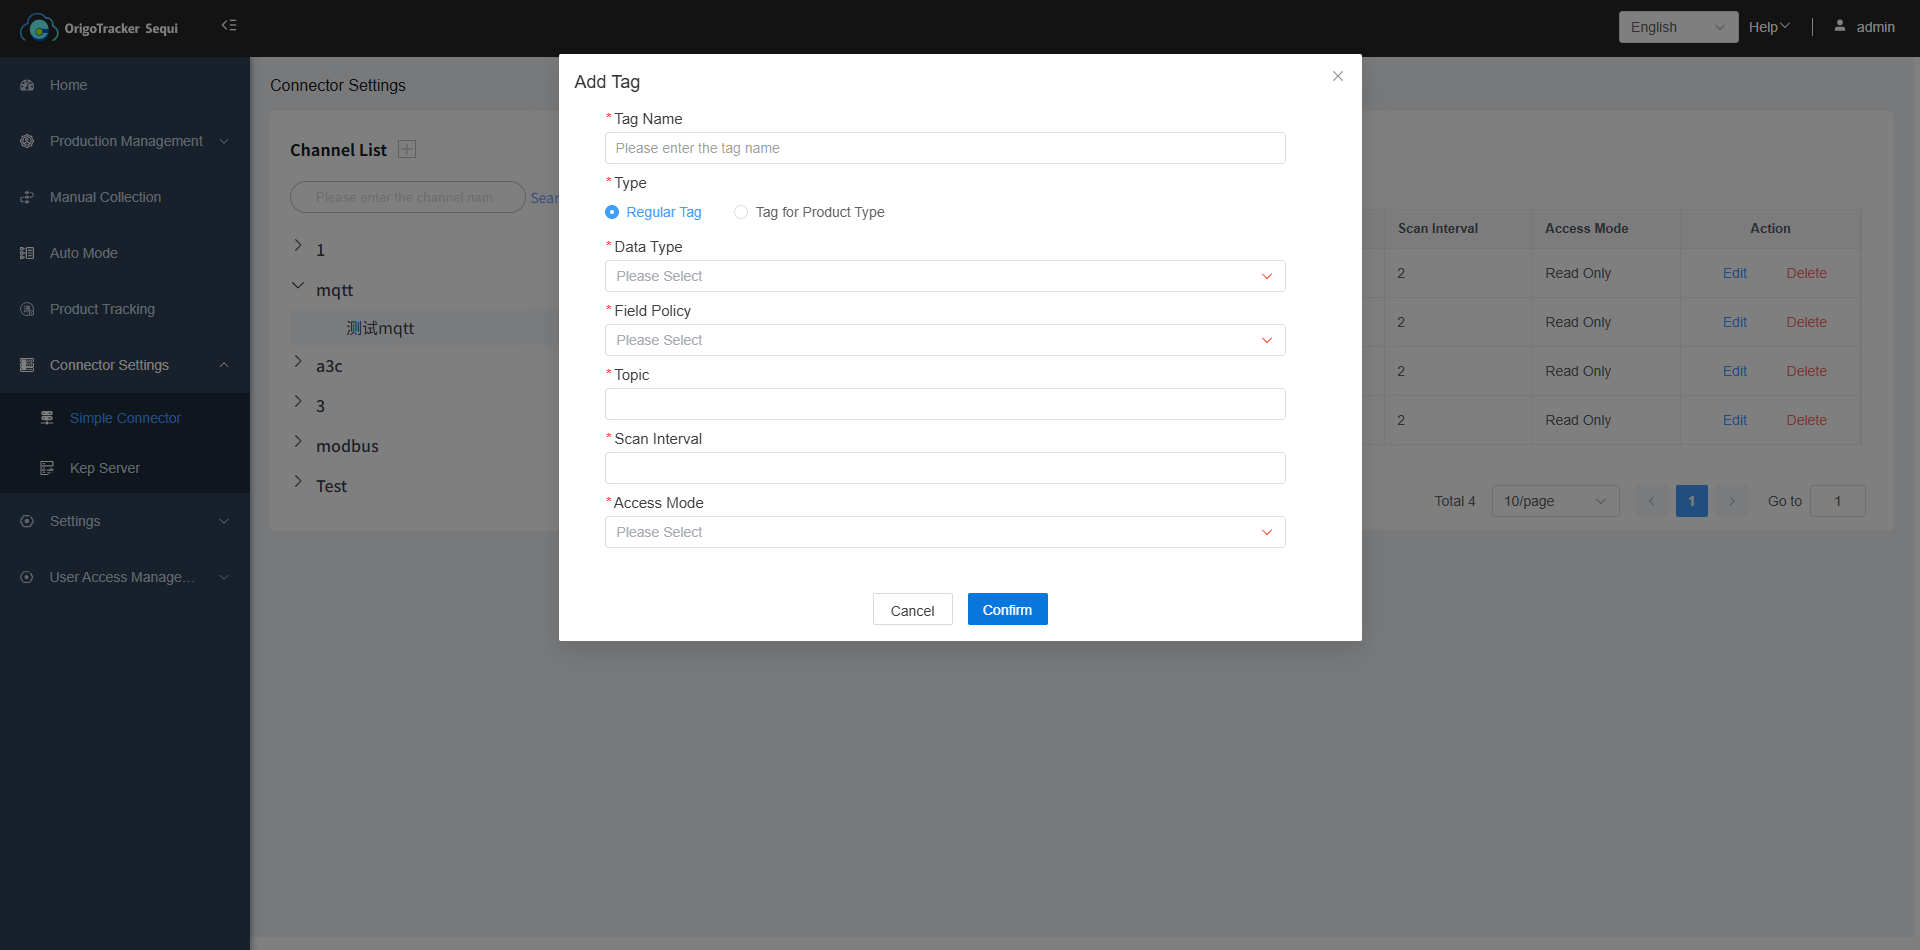The width and height of the screenshot is (1920, 950).
Task: Click the Manual Collection sidebar icon
Action: pos(27,198)
